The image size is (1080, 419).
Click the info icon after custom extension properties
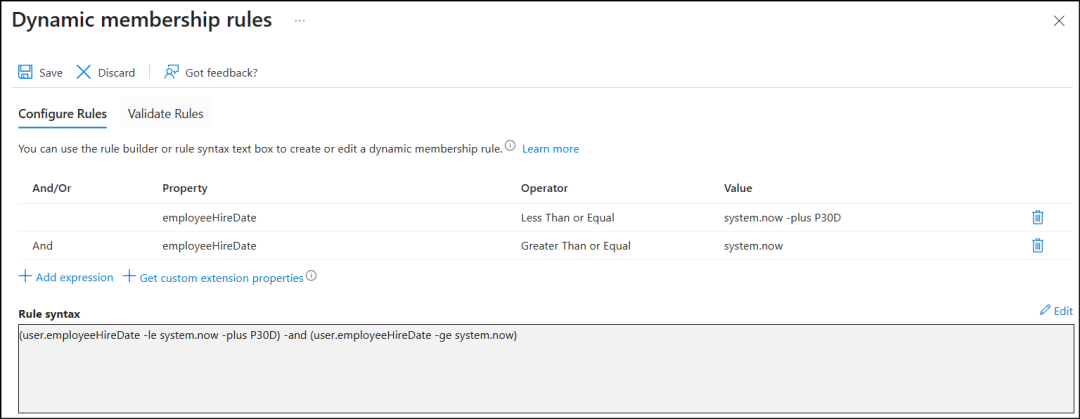coord(311,276)
